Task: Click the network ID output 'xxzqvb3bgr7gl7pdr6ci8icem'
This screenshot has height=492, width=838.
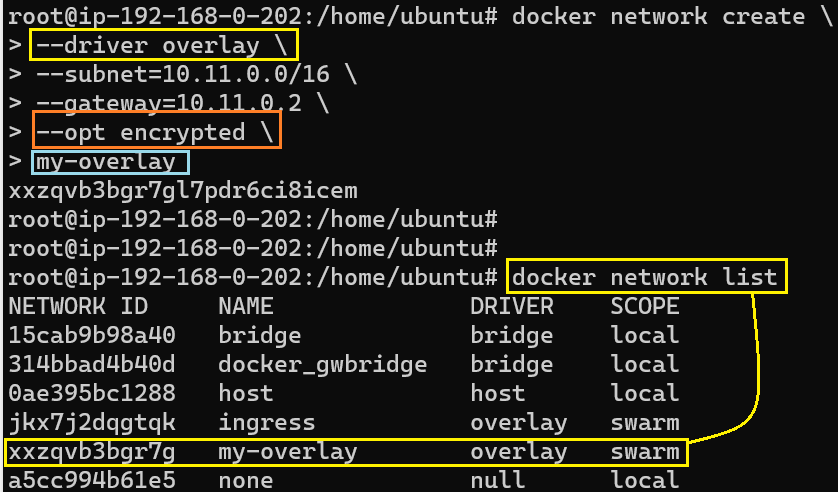Action: pos(182,190)
